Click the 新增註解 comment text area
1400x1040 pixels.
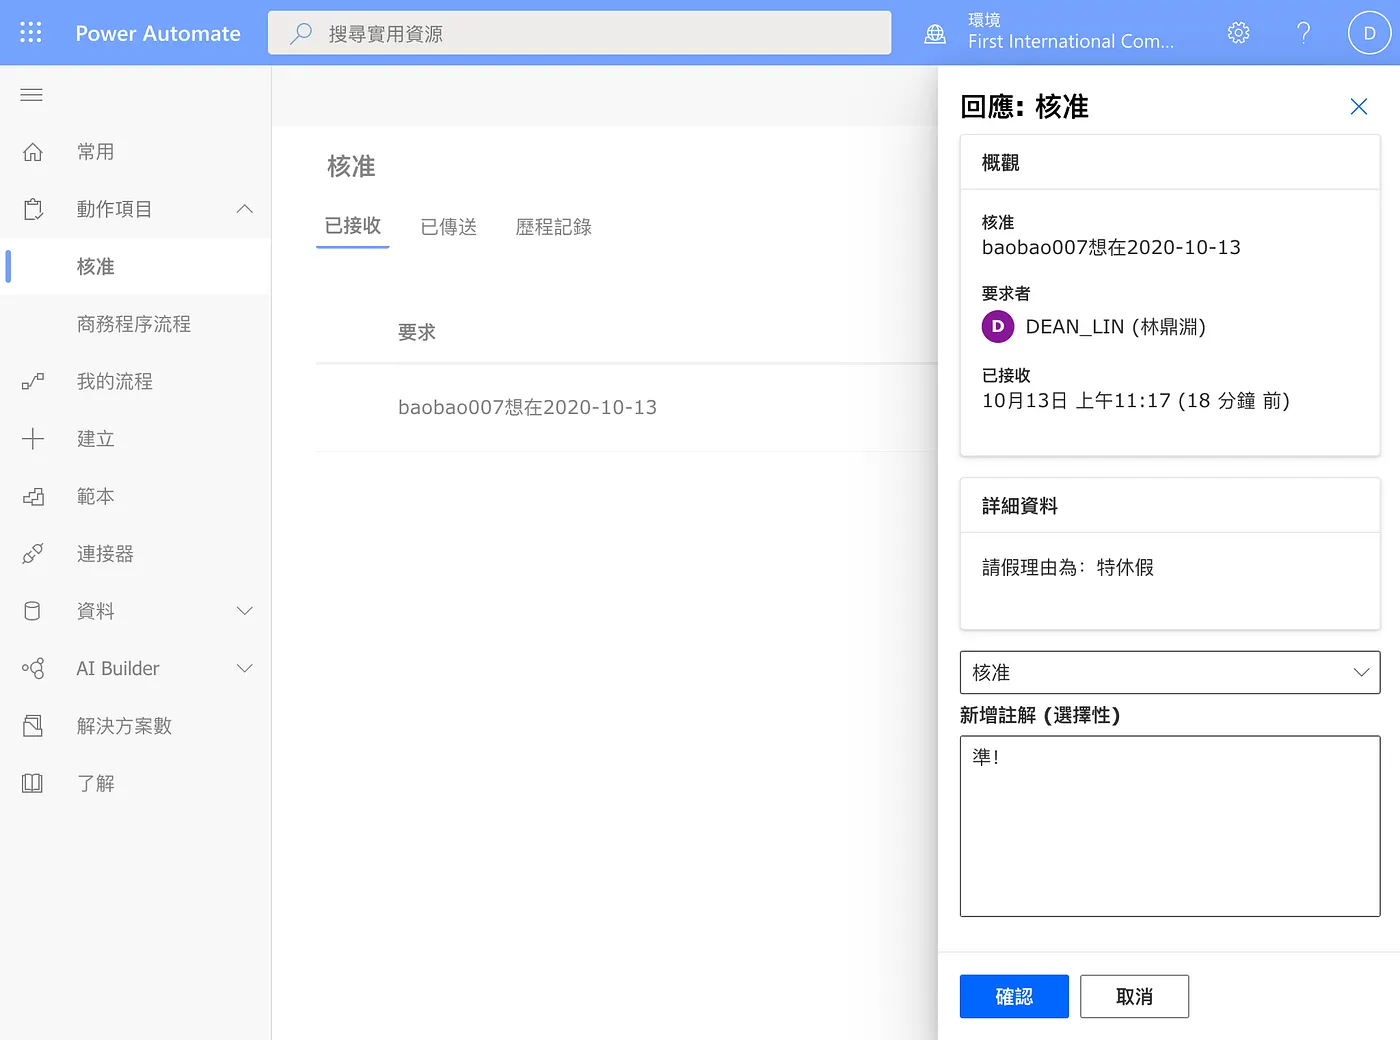(1170, 826)
